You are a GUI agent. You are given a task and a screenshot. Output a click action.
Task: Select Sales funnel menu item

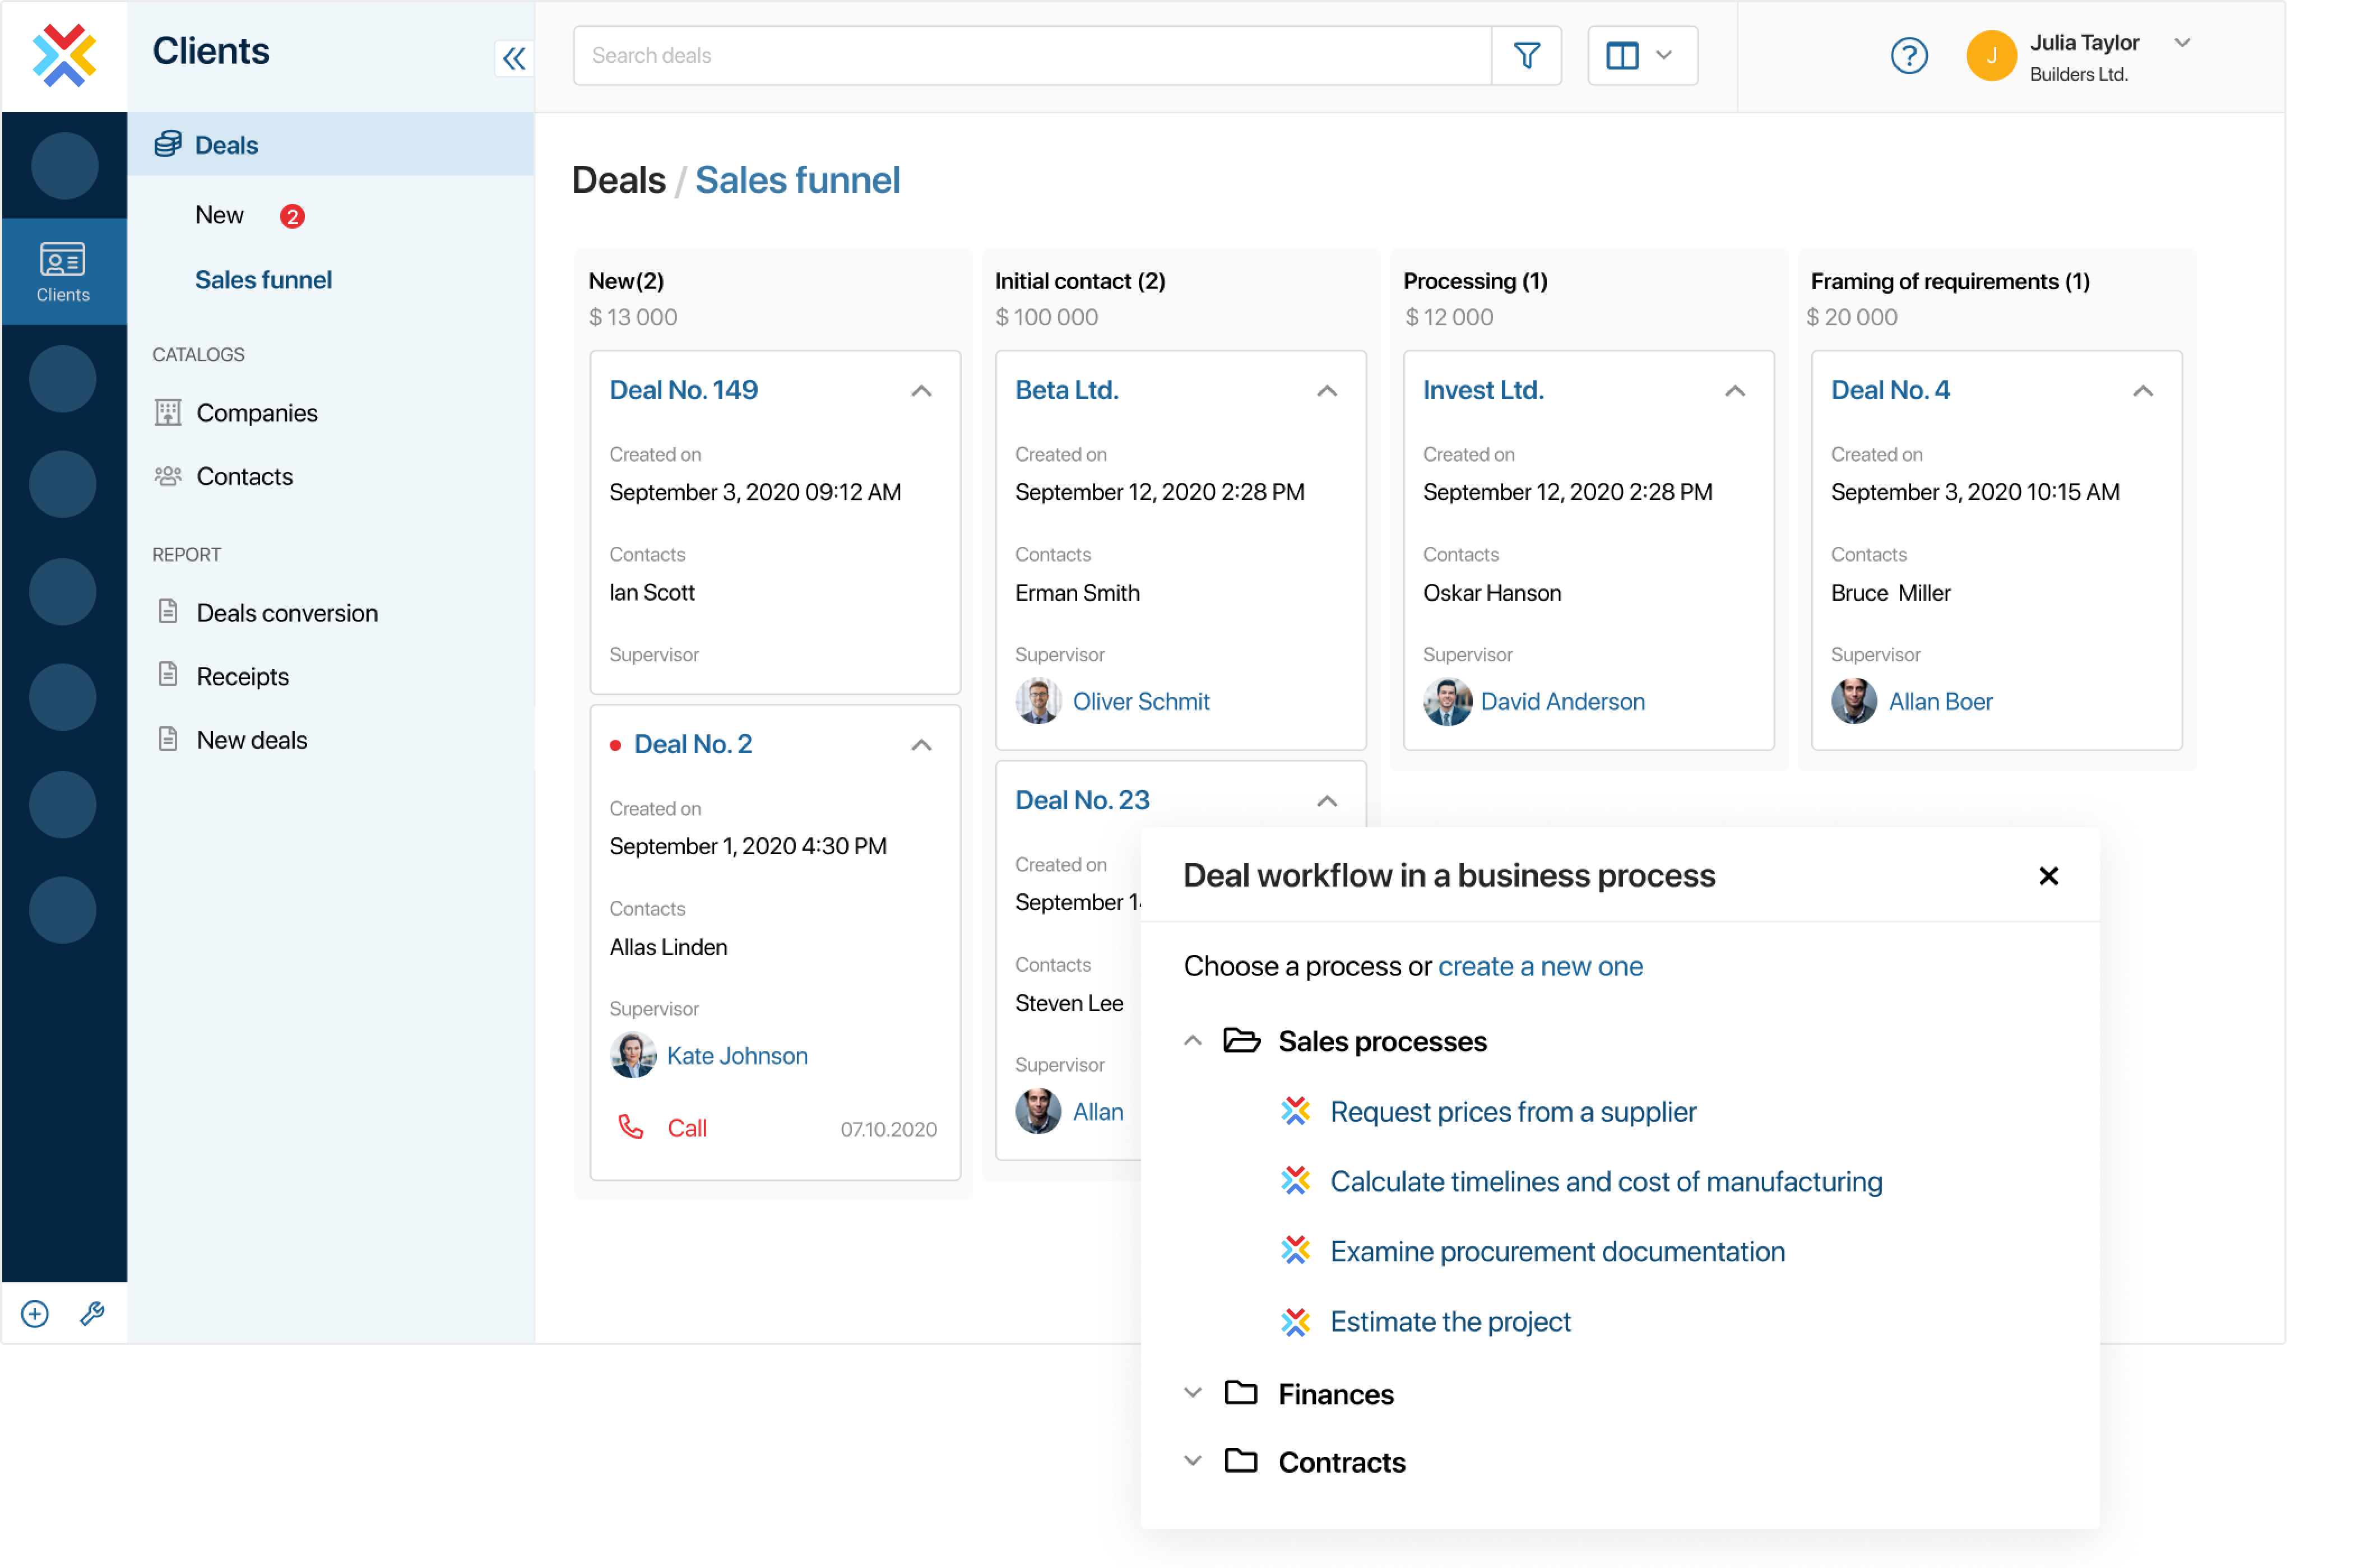(x=265, y=279)
